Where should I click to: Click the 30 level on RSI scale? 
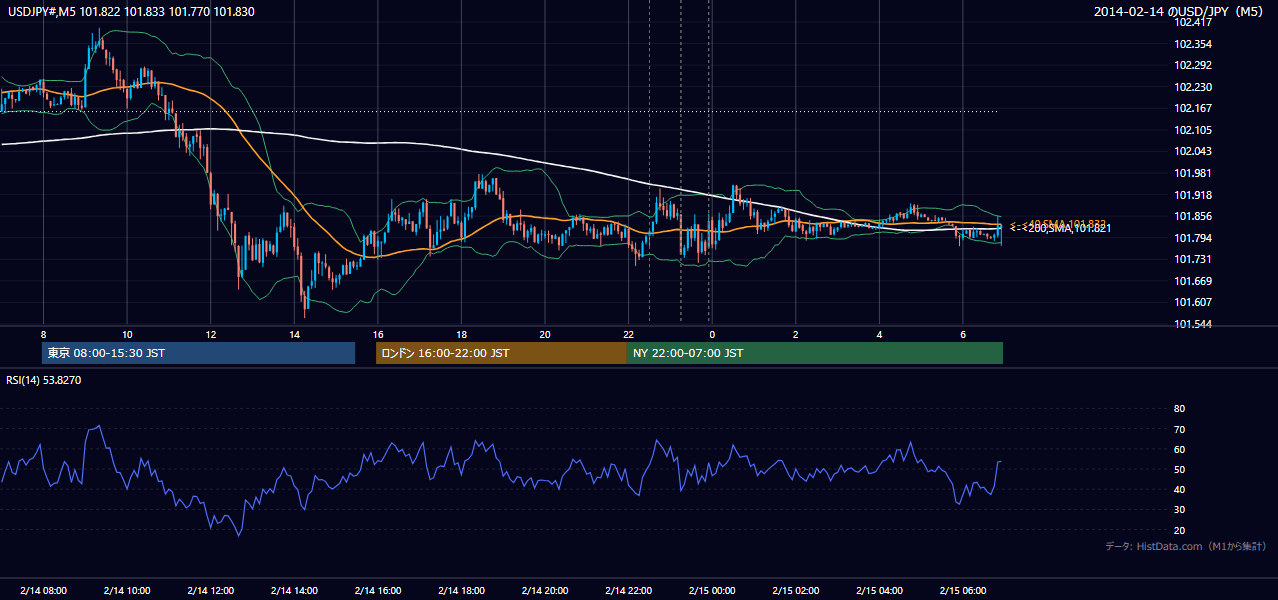1179,510
